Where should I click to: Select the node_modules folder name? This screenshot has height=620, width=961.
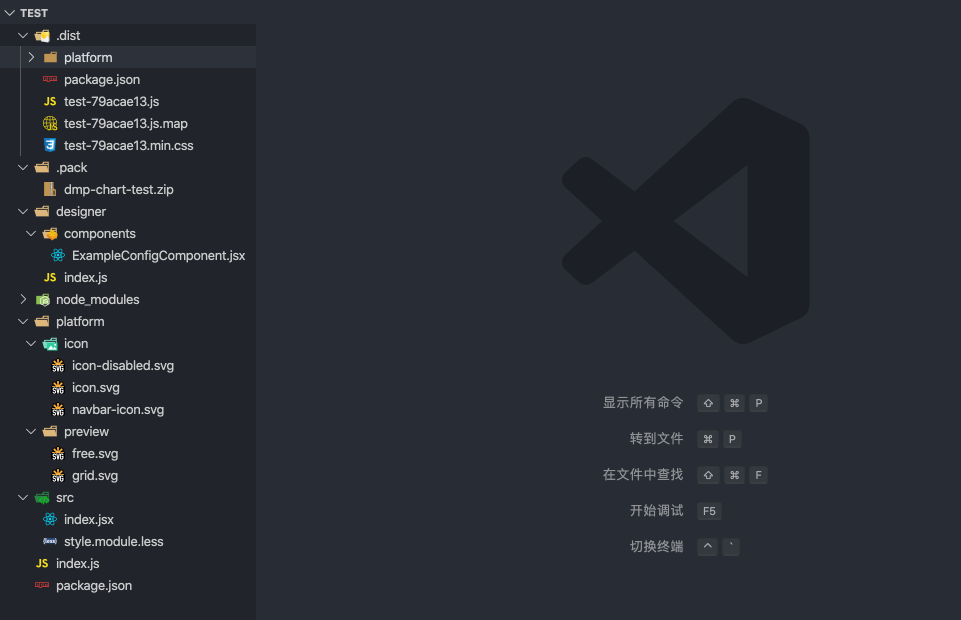pyautogui.click(x=97, y=300)
